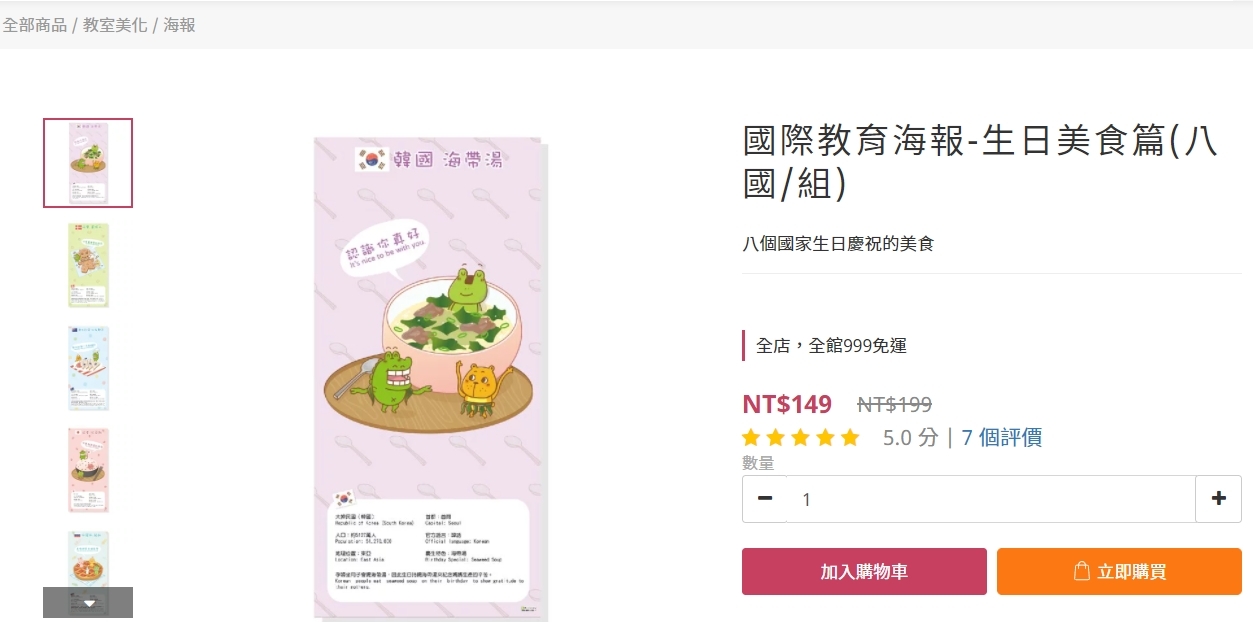Viewport: 1253px width, 622px height.
Task: Open the 7 個評價 reviews link
Action: pos(1002,437)
